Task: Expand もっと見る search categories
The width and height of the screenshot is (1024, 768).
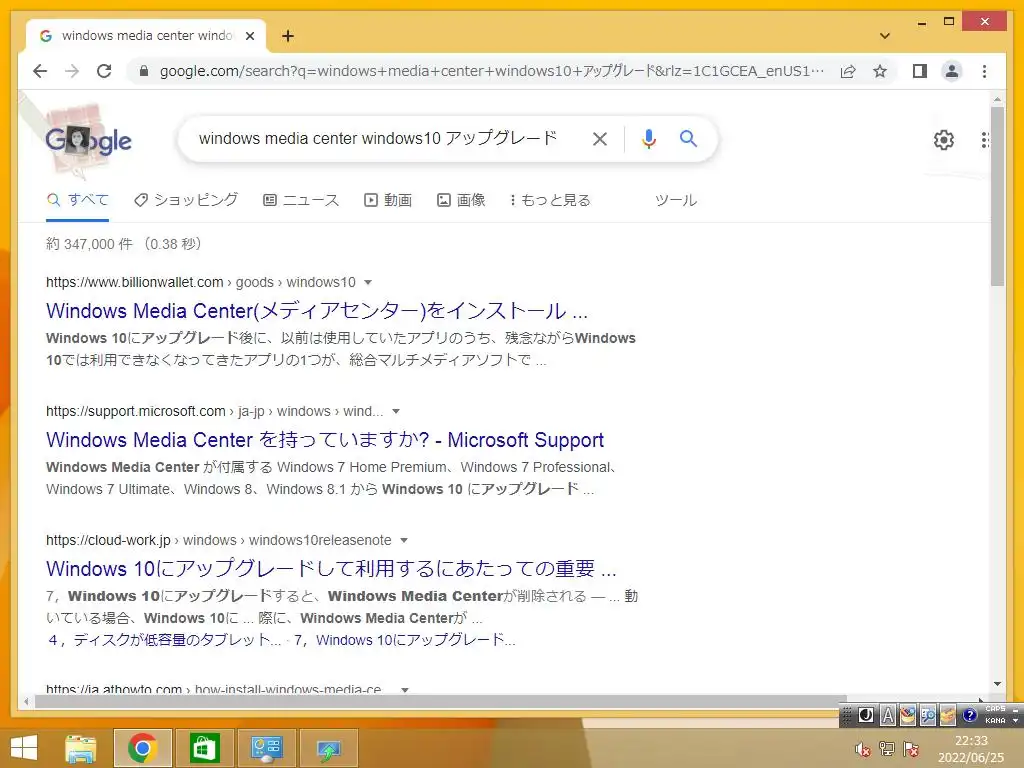Action: pyautogui.click(x=550, y=200)
